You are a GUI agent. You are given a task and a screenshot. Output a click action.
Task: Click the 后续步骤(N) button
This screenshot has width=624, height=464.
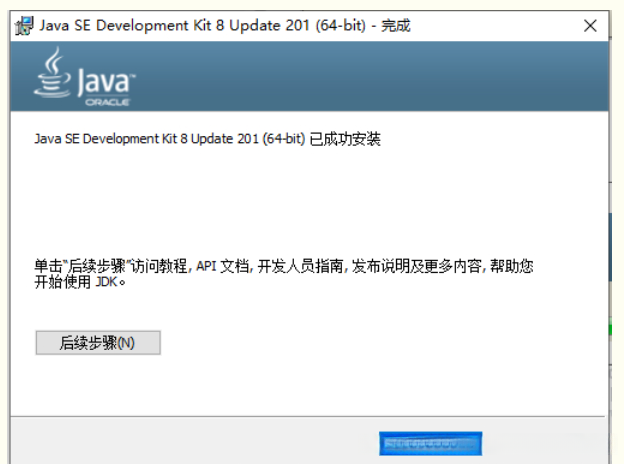tap(98, 343)
